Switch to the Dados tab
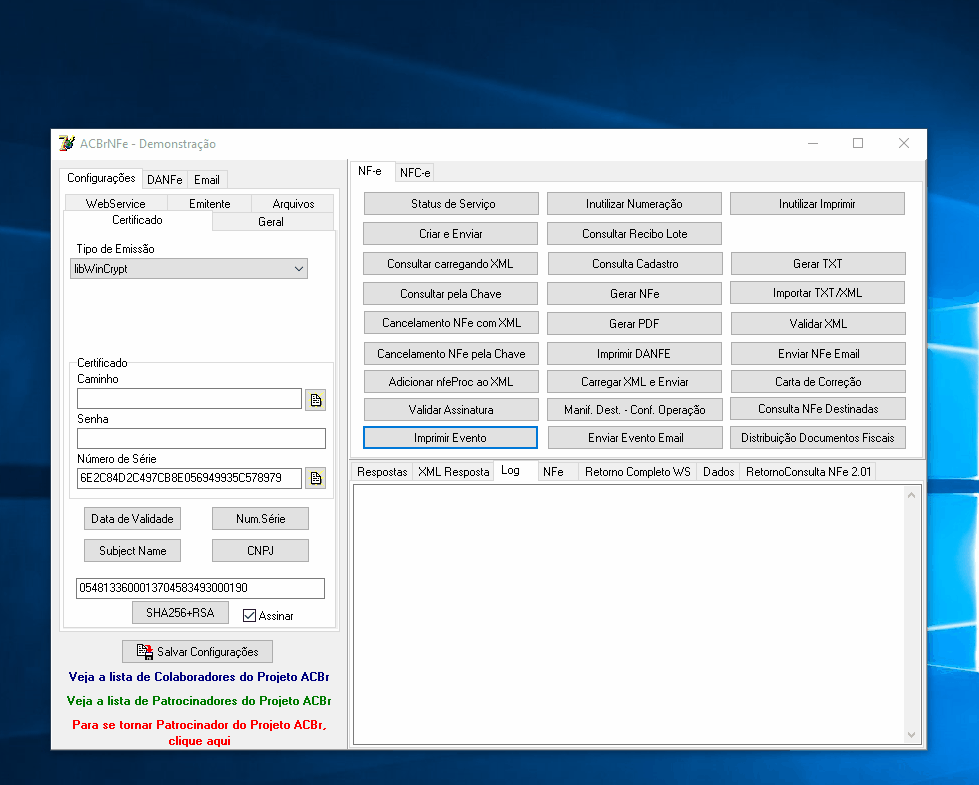Image resolution: width=979 pixels, height=785 pixels. pos(719,471)
